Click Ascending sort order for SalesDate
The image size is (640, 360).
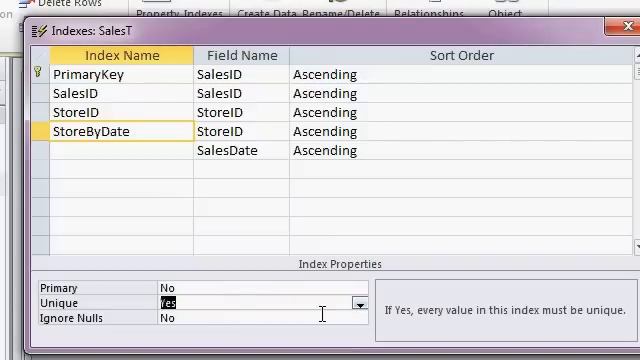pyautogui.click(x=461, y=151)
